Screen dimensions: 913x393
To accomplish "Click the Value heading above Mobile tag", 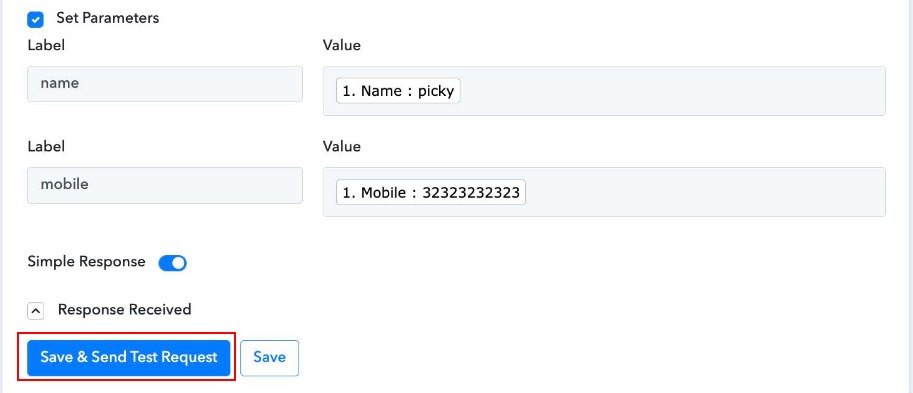I will [342, 146].
